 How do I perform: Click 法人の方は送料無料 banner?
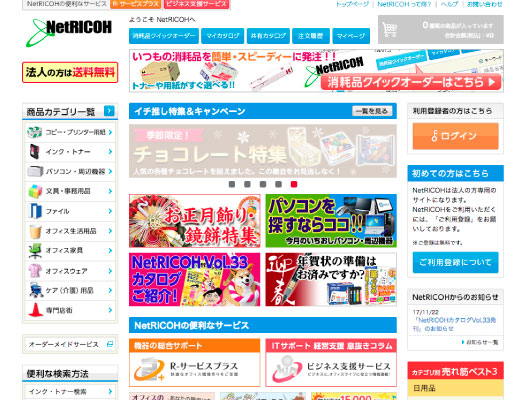(70, 72)
